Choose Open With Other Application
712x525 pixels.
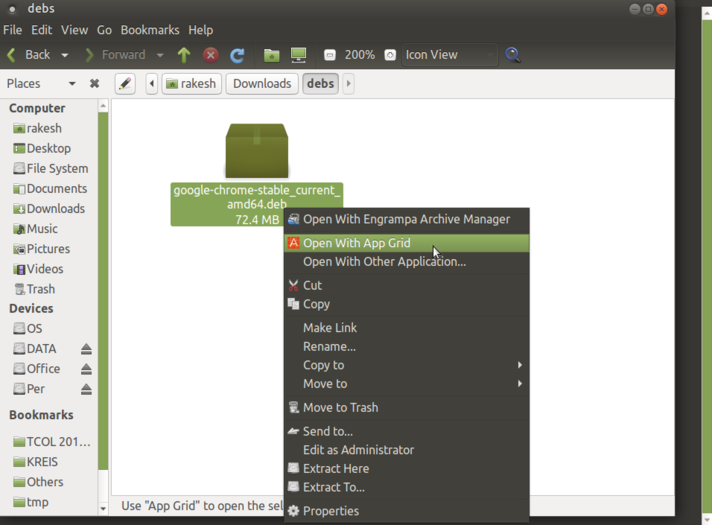[x=406, y=262]
